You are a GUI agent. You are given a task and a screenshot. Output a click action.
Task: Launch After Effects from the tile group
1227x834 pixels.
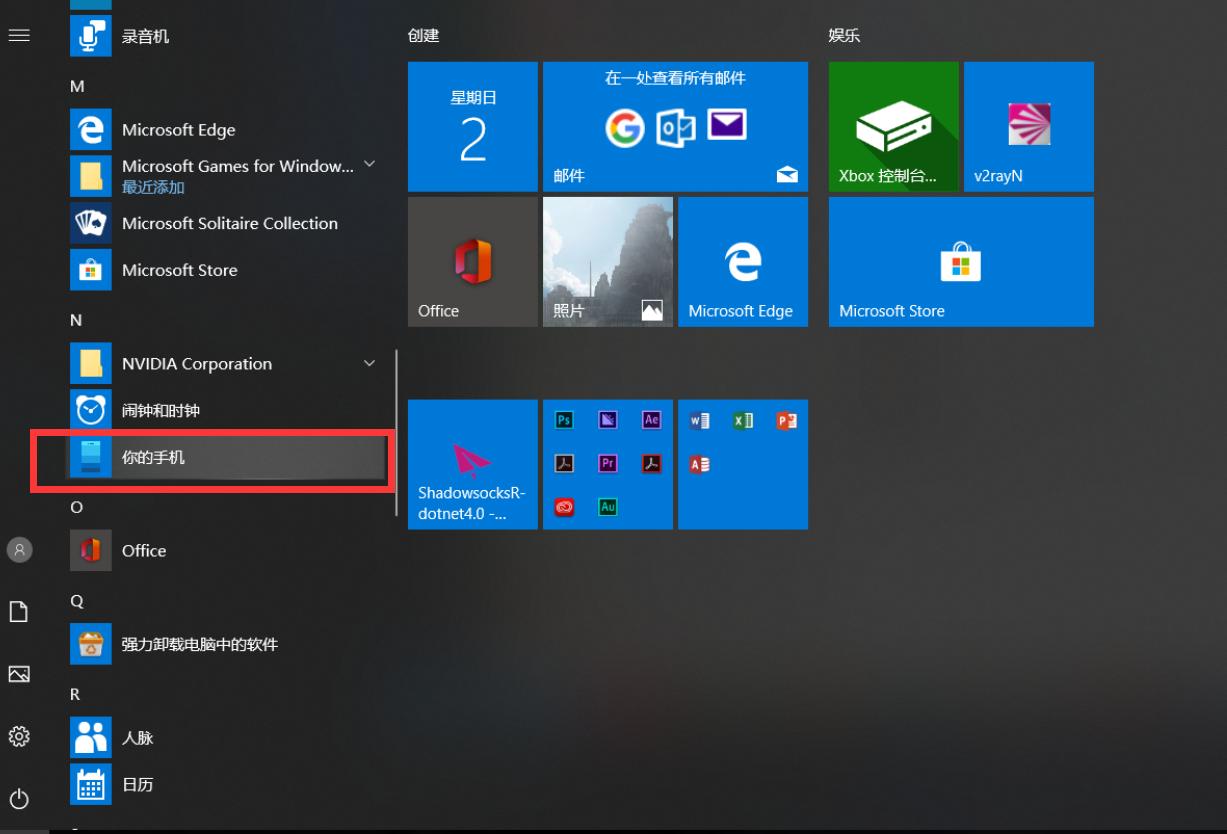click(x=650, y=420)
